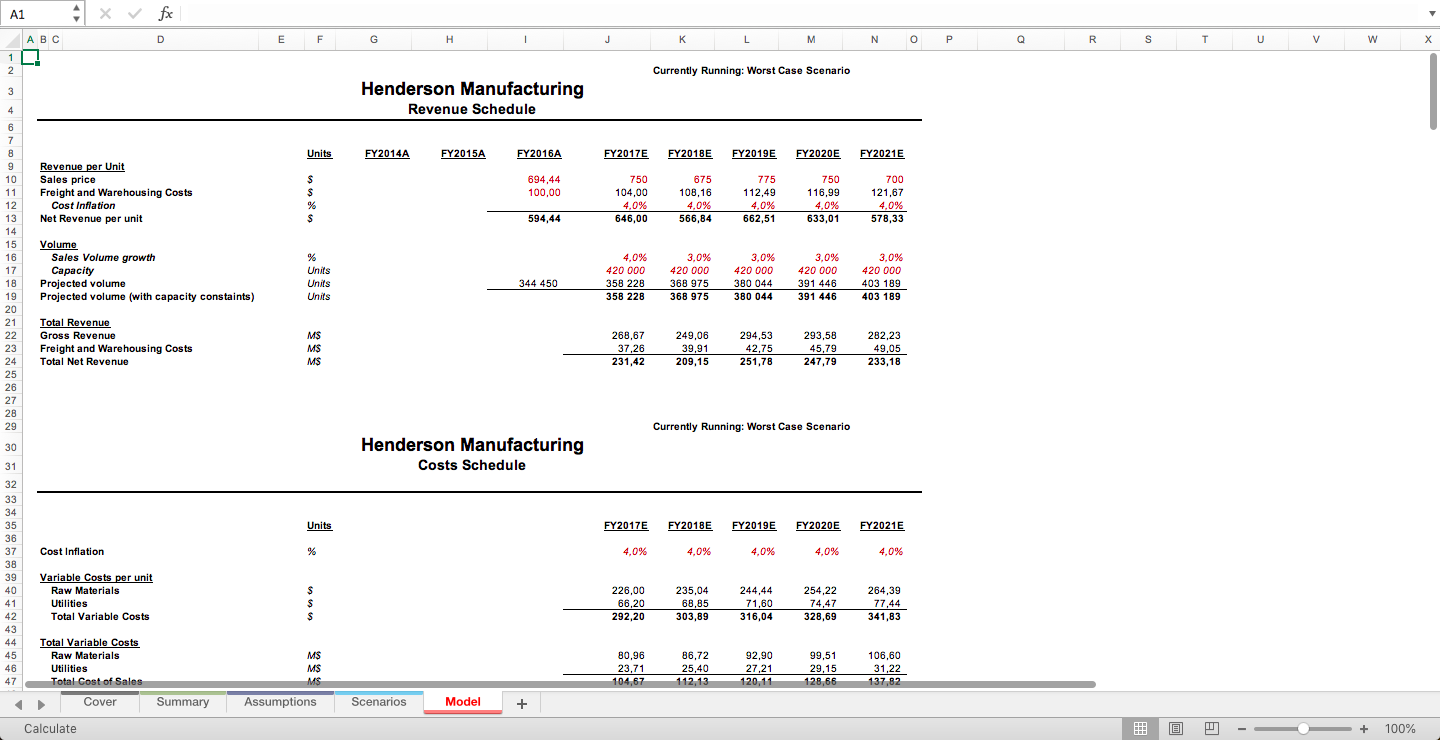Select row header 13
This screenshot has width=1440, height=740.
pos(11,218)
